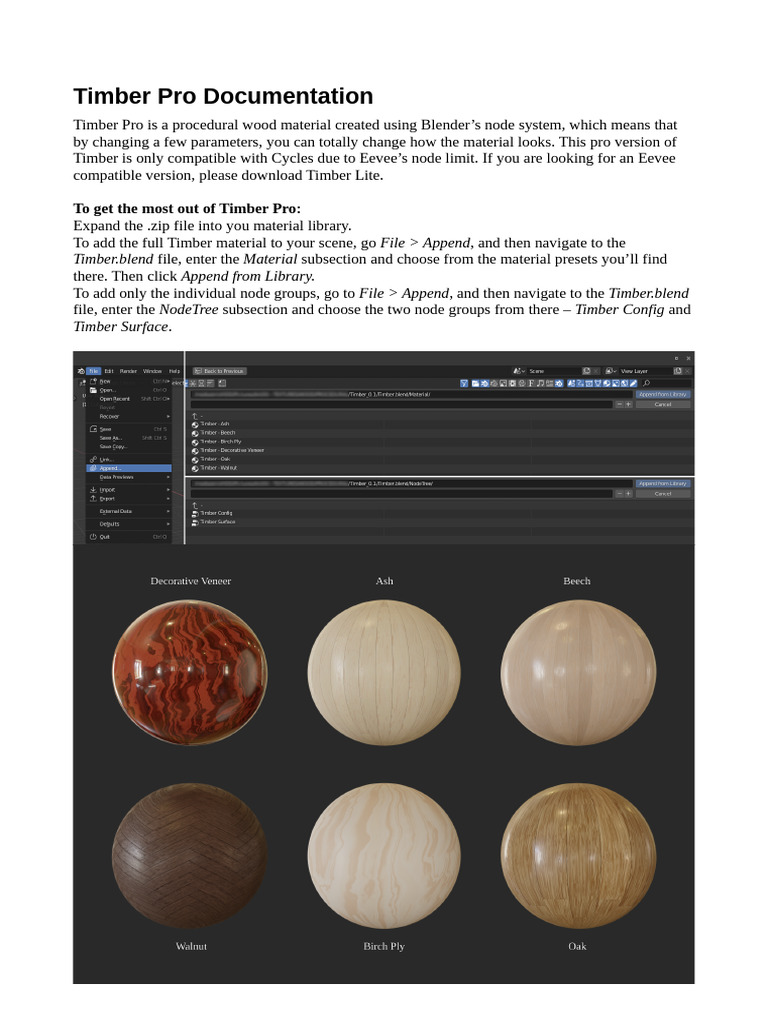The height and width of the screenshot is (1024, 768).
Task: Expand the Defaults submenu arrow
Action: click(168, 524)
